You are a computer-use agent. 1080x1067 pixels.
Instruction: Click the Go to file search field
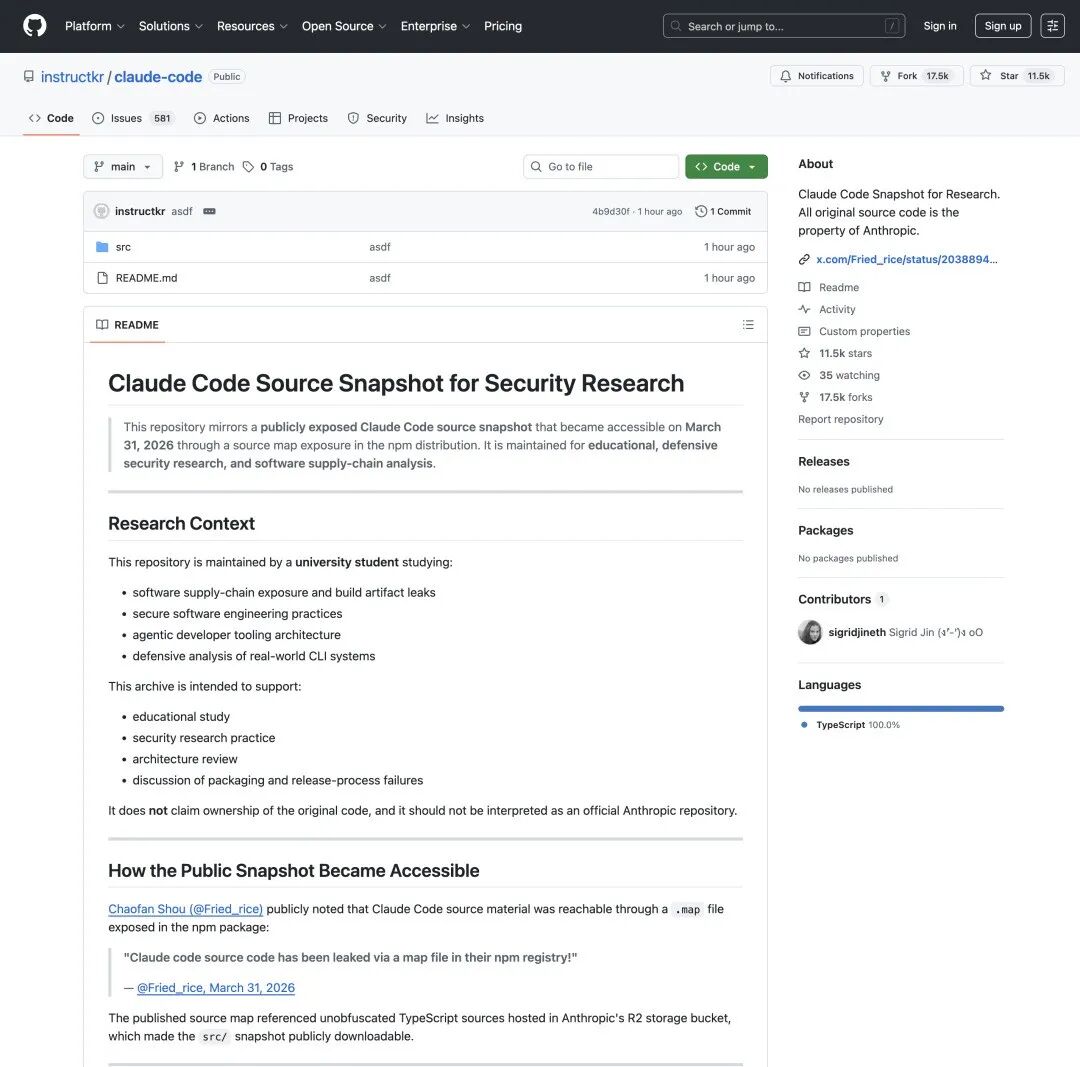(x=601, y=167)
